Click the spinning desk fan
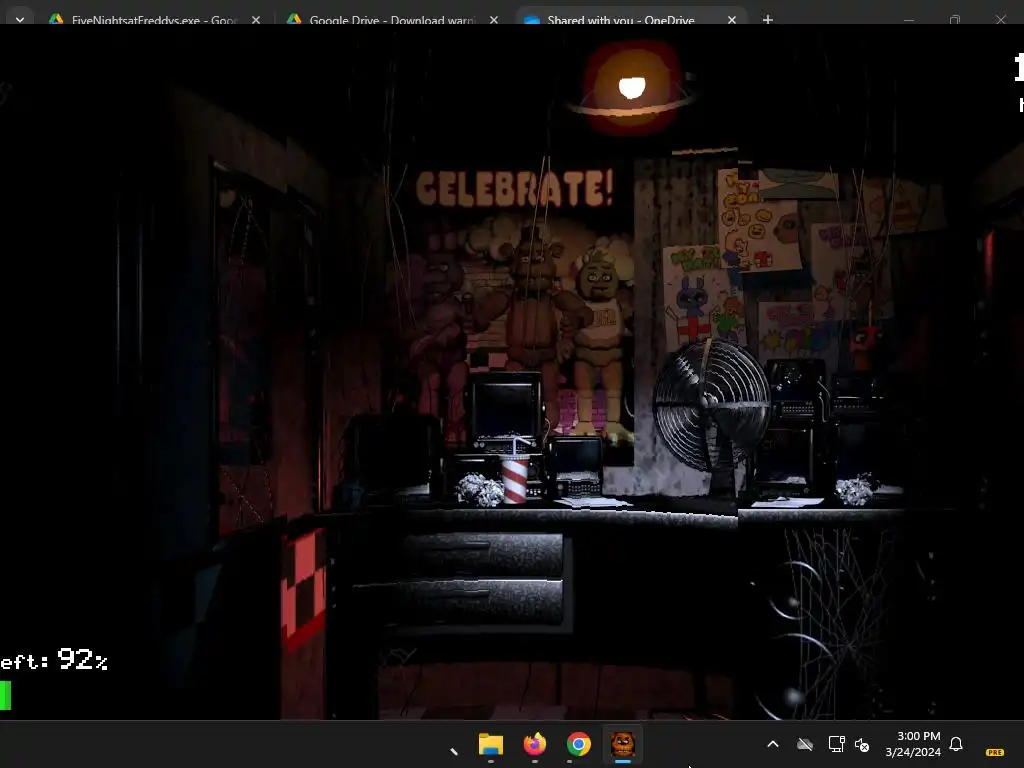Image resolution: width=1024 pixels, height=768 pixels. pos(712,404)
